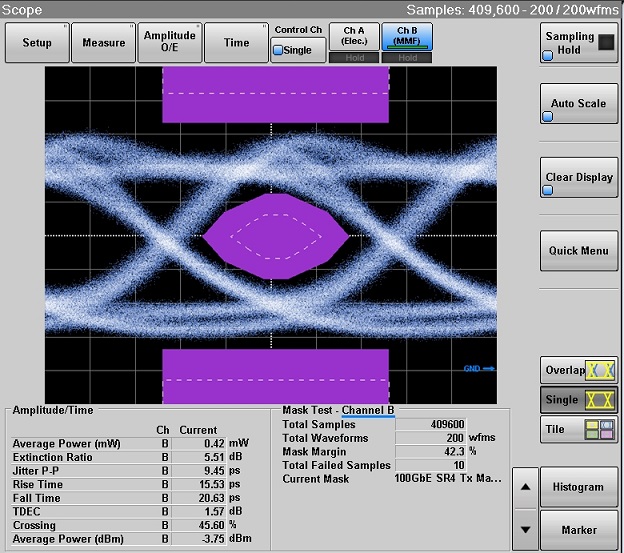Screen dimensions: 624x553
Task: Open the Quick Menu
Action: coord(578,251)
